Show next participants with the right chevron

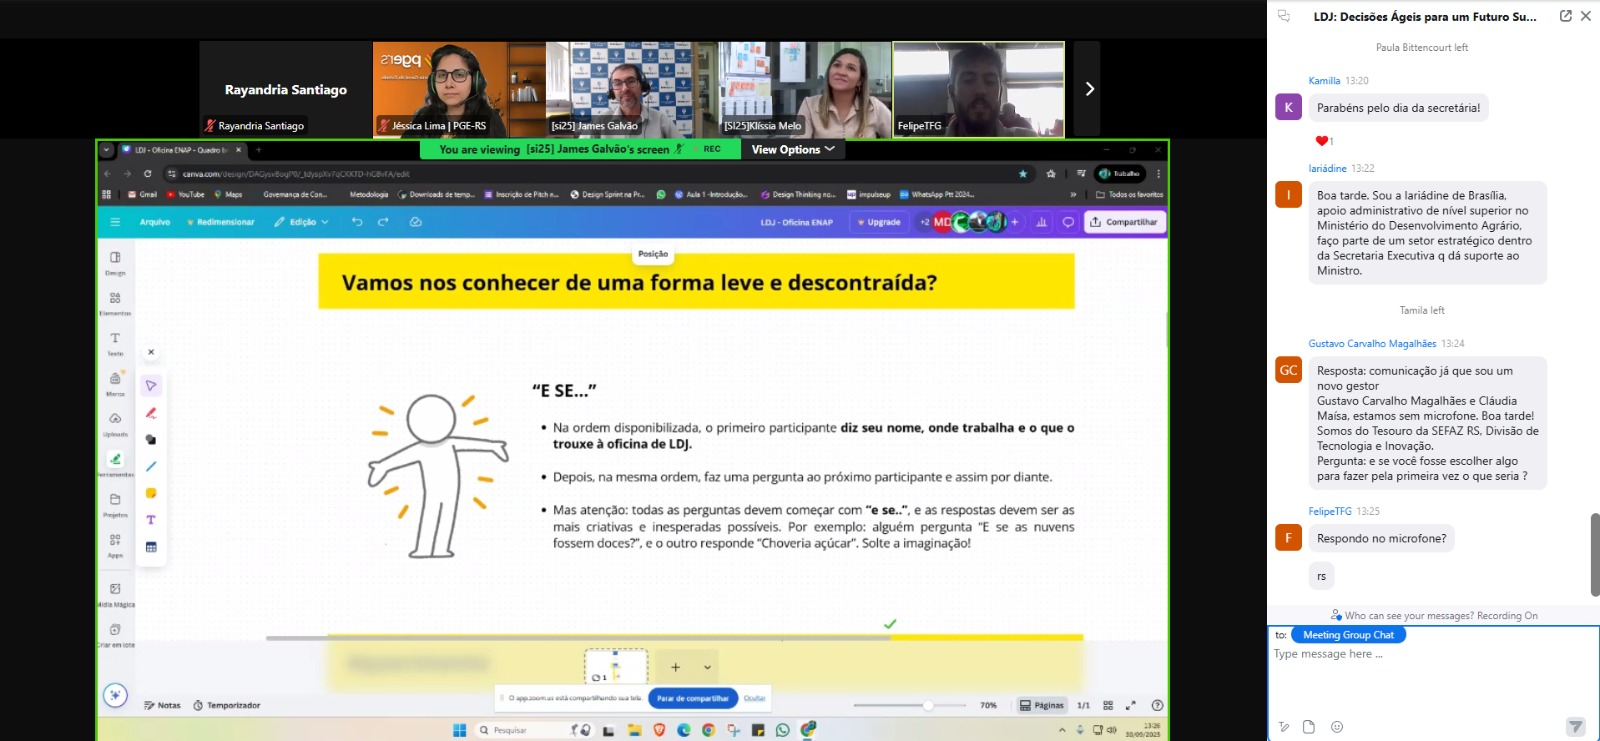coord(1089,89)
